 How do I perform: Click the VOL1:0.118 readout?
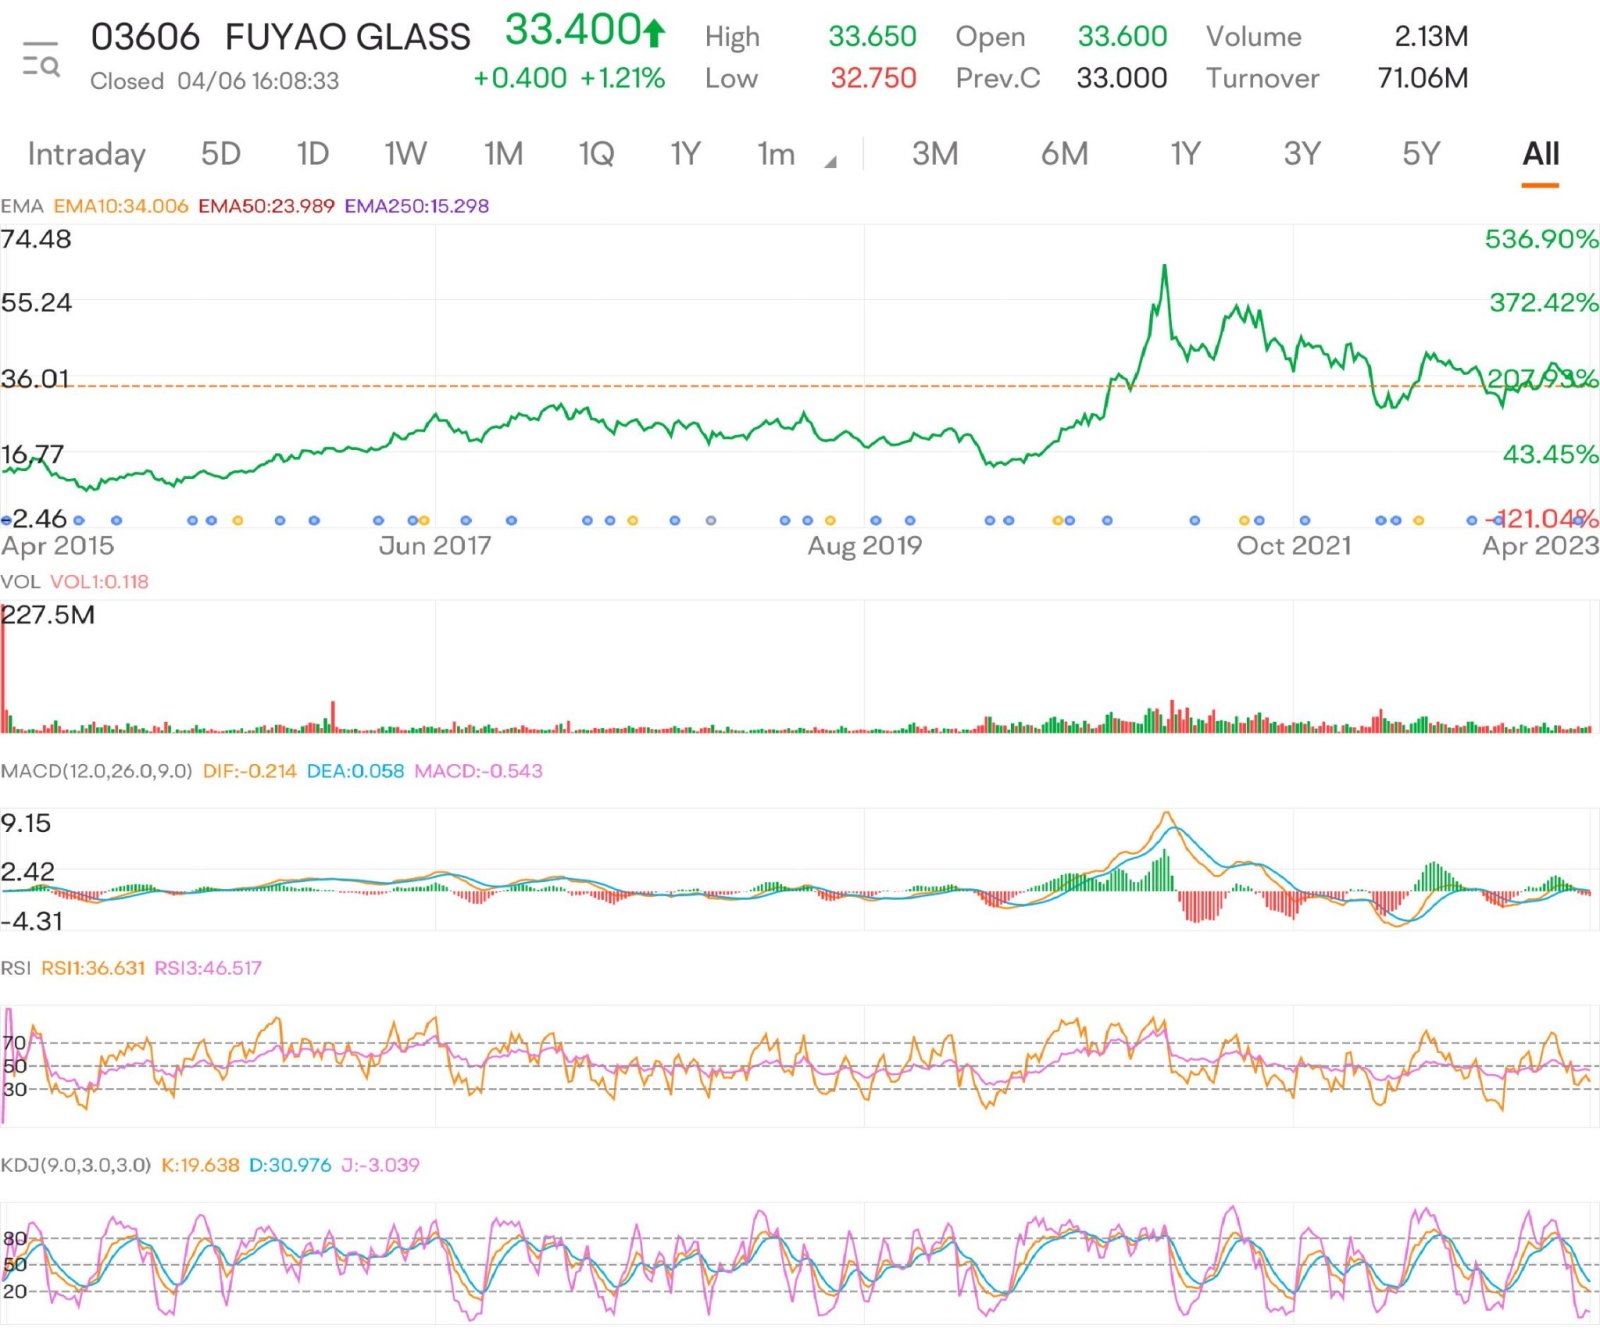[99, 582]
